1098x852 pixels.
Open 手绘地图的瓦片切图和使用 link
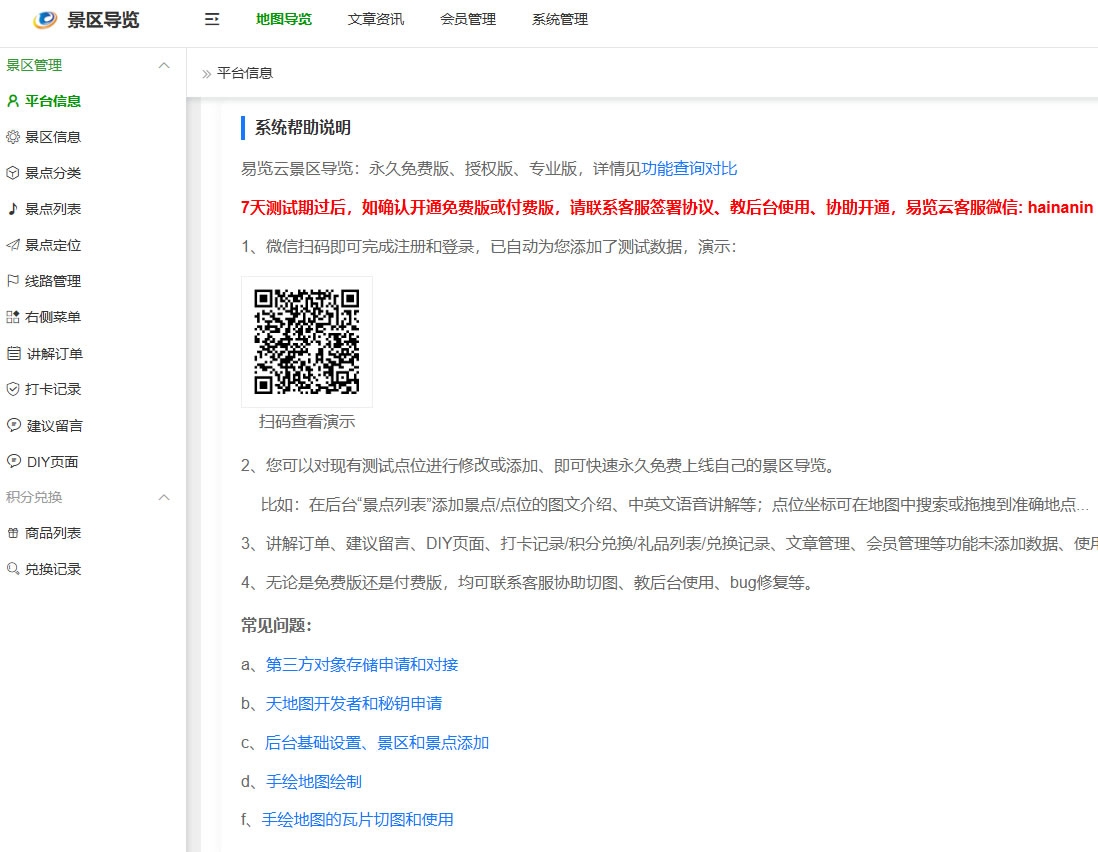[x=357, y=819]
